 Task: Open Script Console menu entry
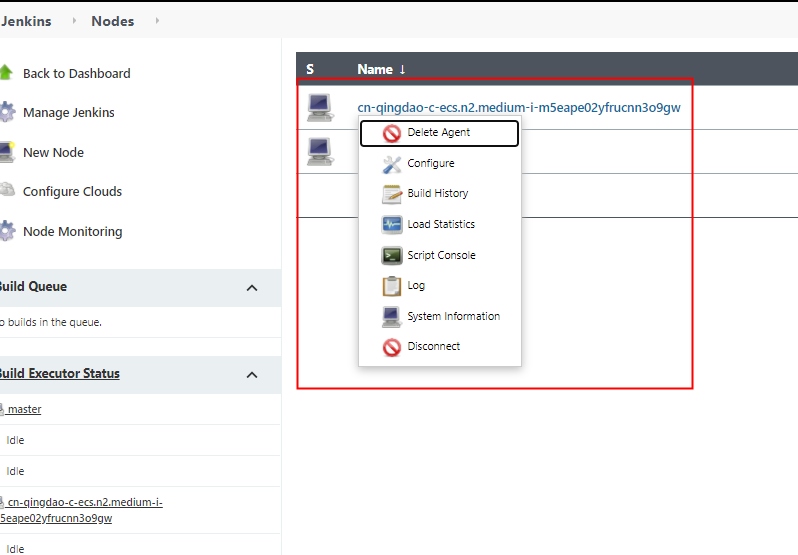click(x=439, y=255)
